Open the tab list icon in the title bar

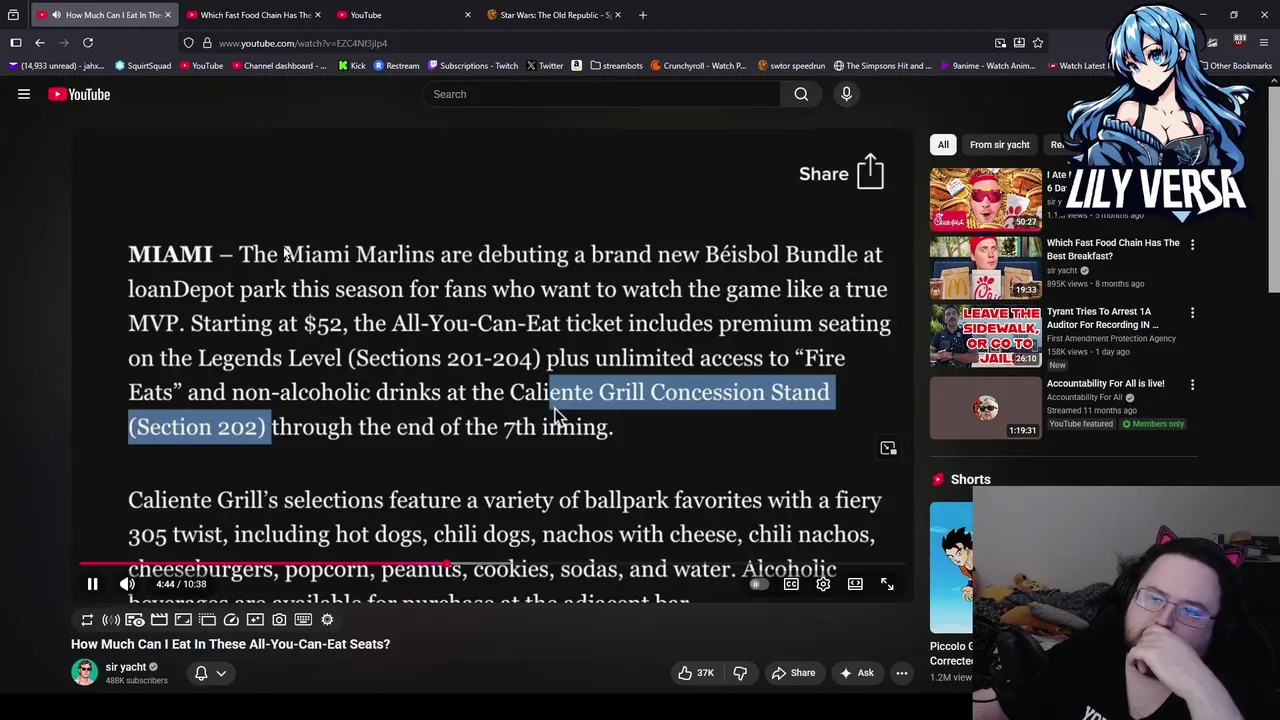click(x=13, y=15)
